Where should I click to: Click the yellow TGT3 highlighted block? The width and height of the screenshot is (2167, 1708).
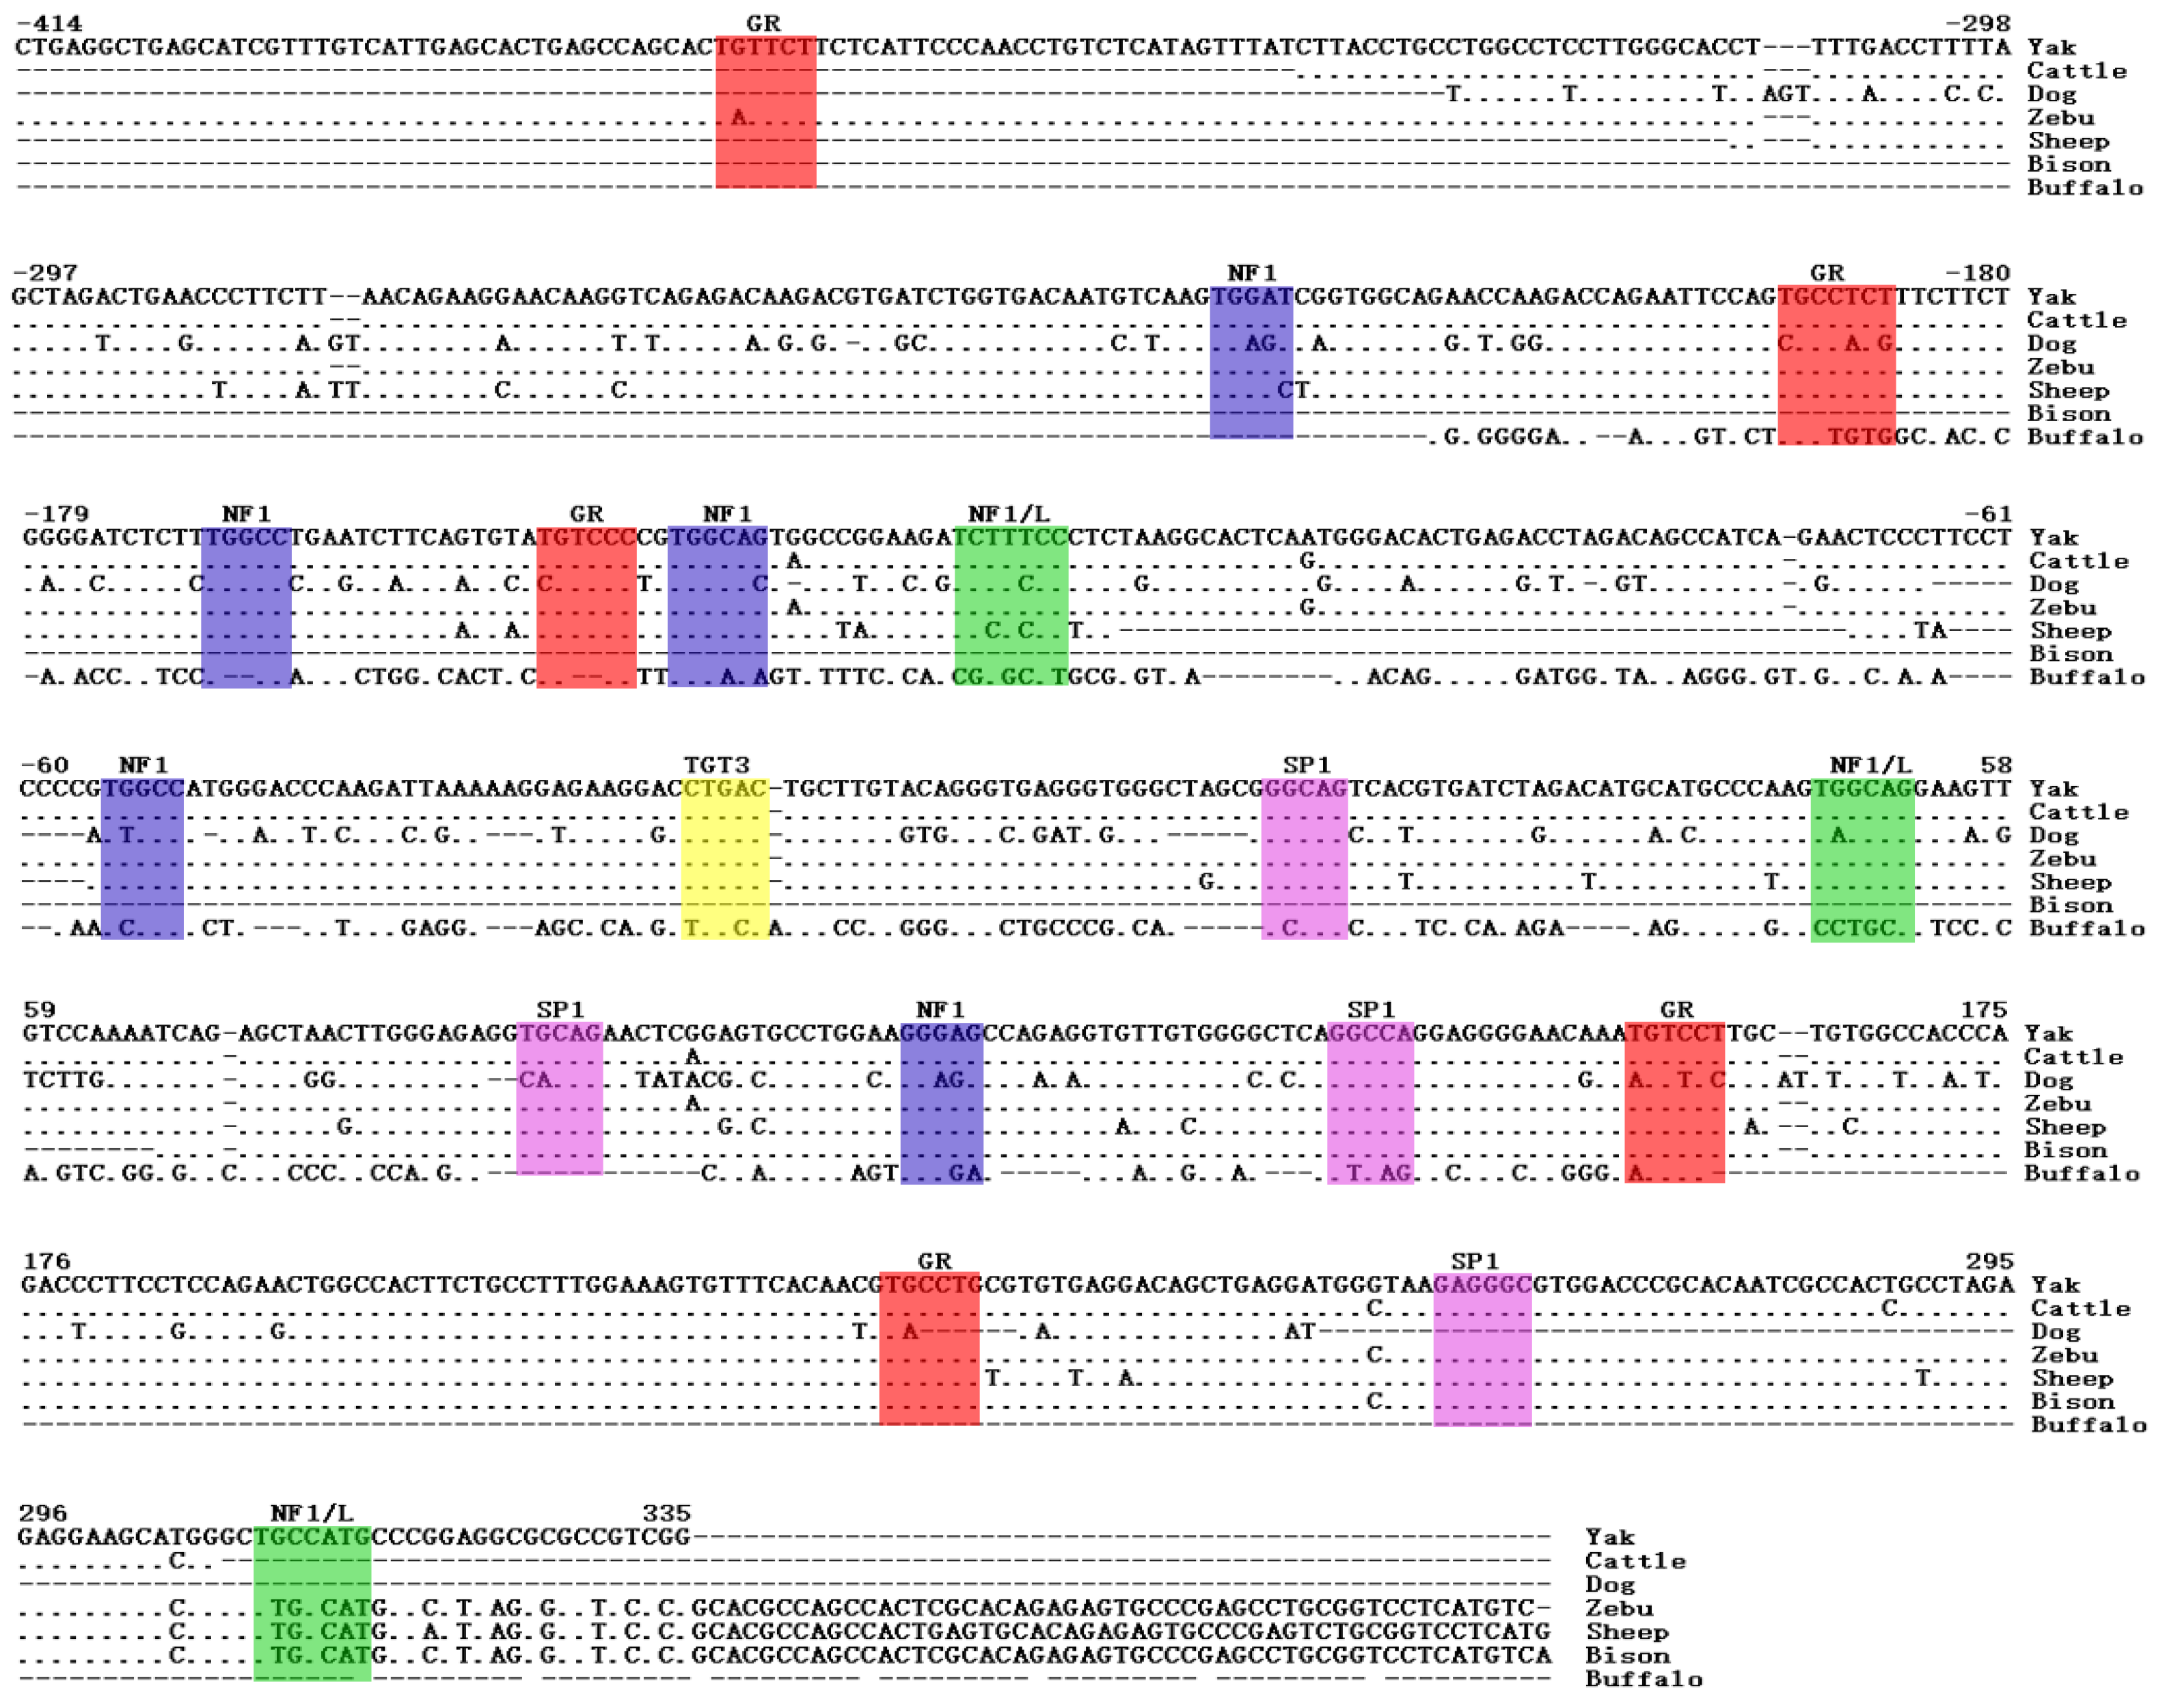point(725,858)
